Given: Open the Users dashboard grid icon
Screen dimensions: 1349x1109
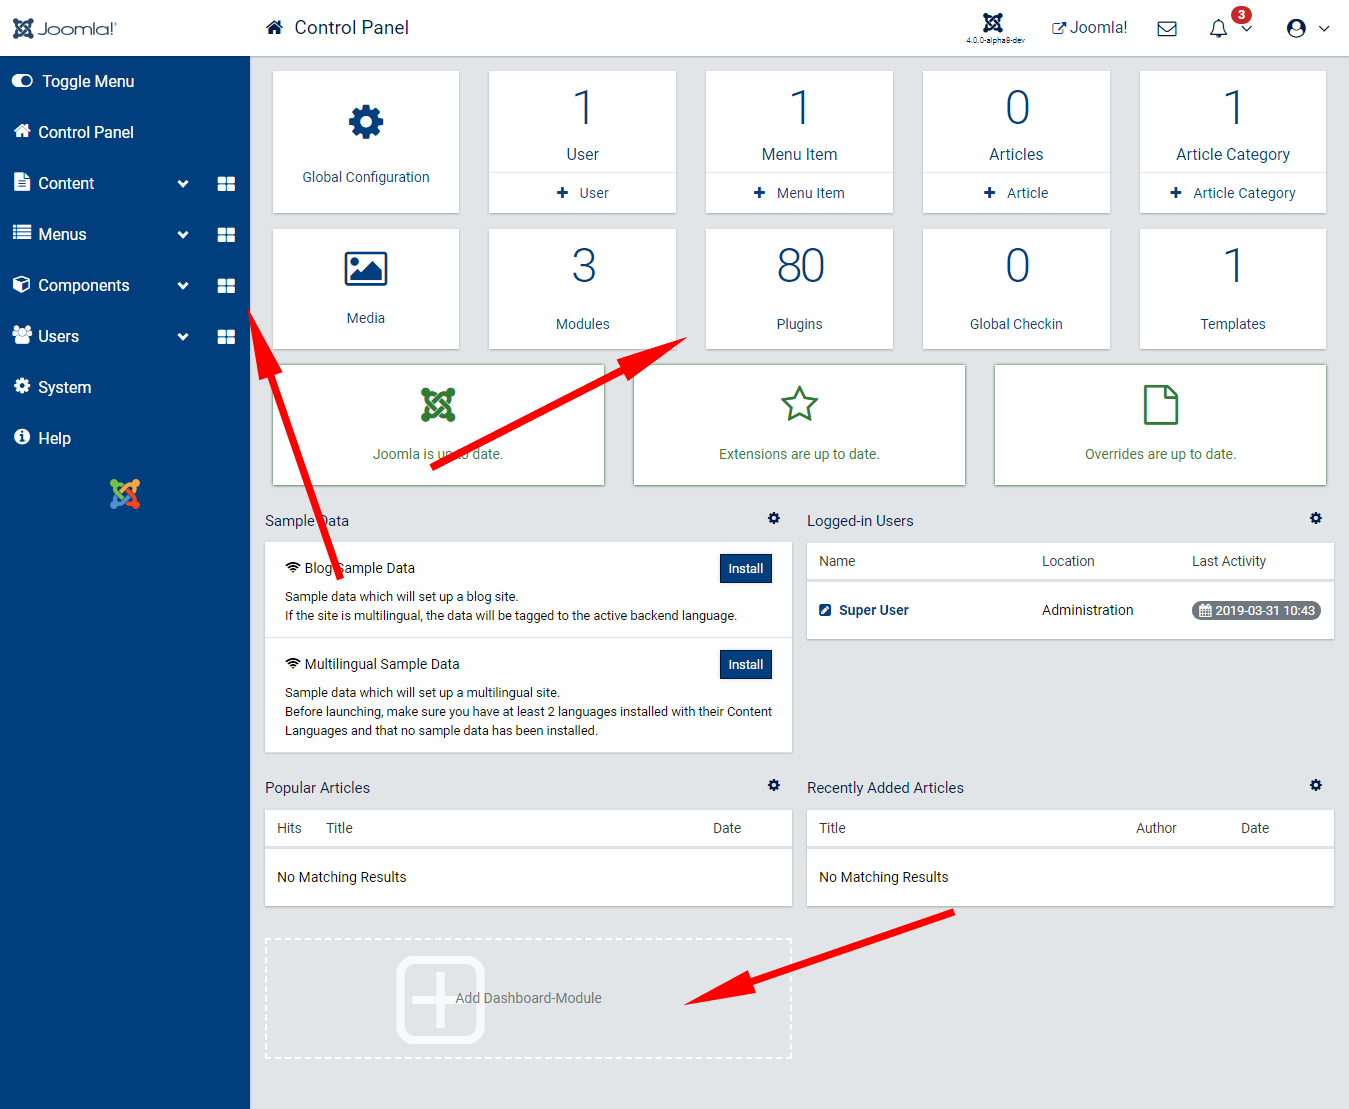Looking at the screenshot, I should pos(226,336).
